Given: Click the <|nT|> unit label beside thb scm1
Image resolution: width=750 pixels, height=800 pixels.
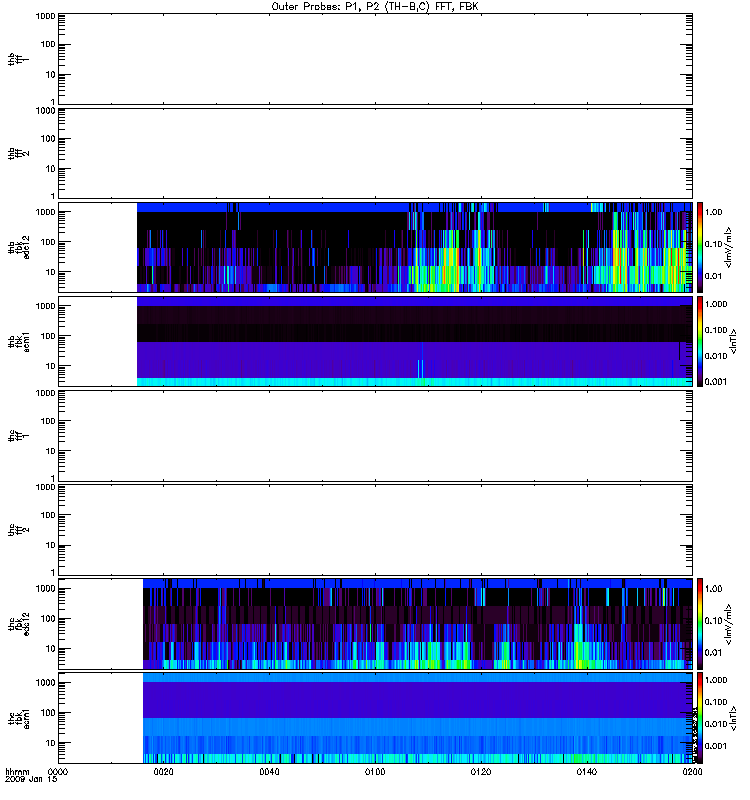Looking at the screenshot, I should (x=733, y=341).
